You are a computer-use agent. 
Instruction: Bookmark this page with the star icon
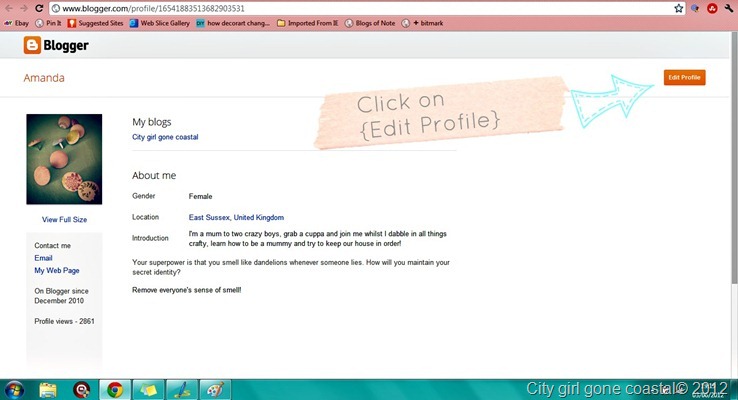tap(678, 8)
